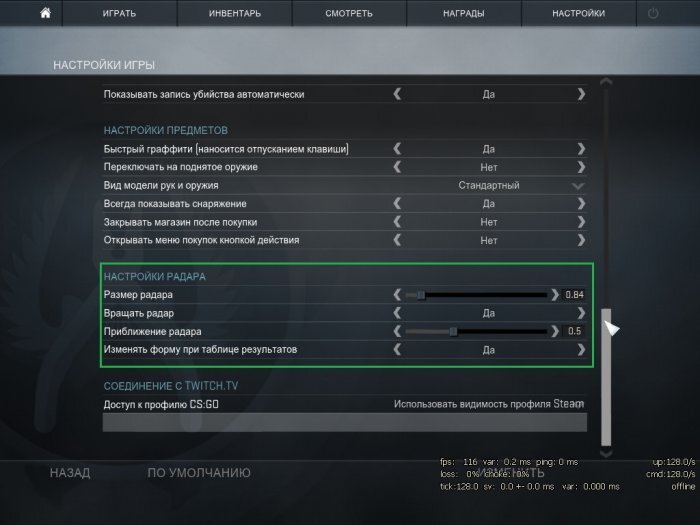
Task: Open Доступ к профилю CS:GO dropdown
Action: coord(489,404)
